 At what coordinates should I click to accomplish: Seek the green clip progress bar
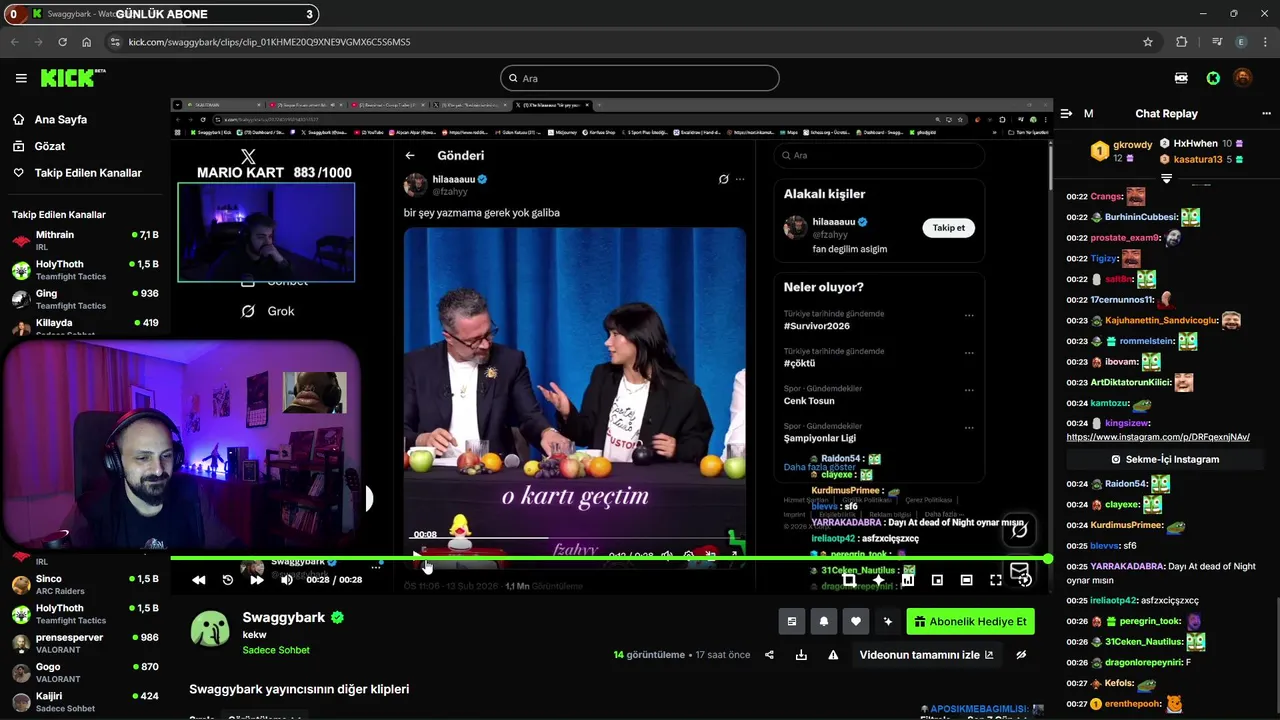[610, 558]
